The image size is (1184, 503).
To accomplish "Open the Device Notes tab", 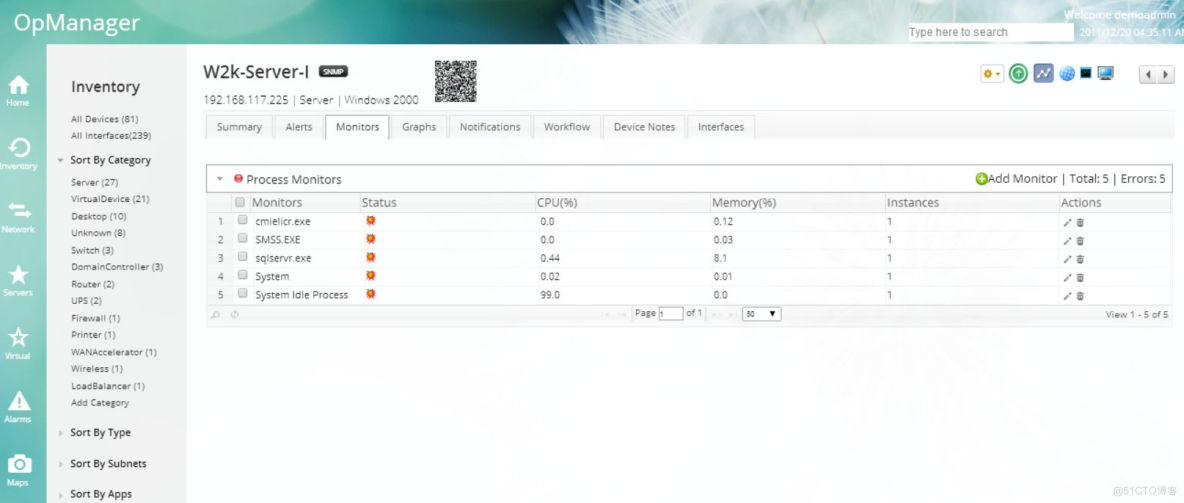I will pos(644,127).
